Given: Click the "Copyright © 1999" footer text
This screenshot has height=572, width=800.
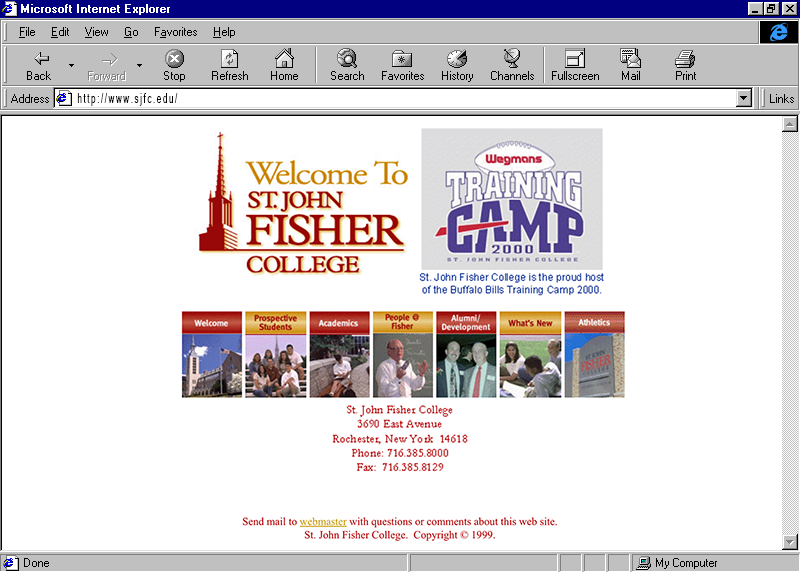Looking at the screenshot, I should (x=454, y=535).
